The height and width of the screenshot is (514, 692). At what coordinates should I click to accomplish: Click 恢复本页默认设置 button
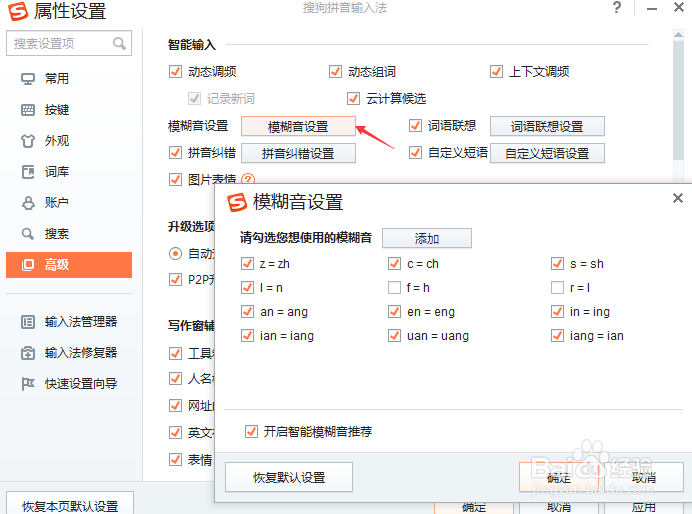click(70, 504)
